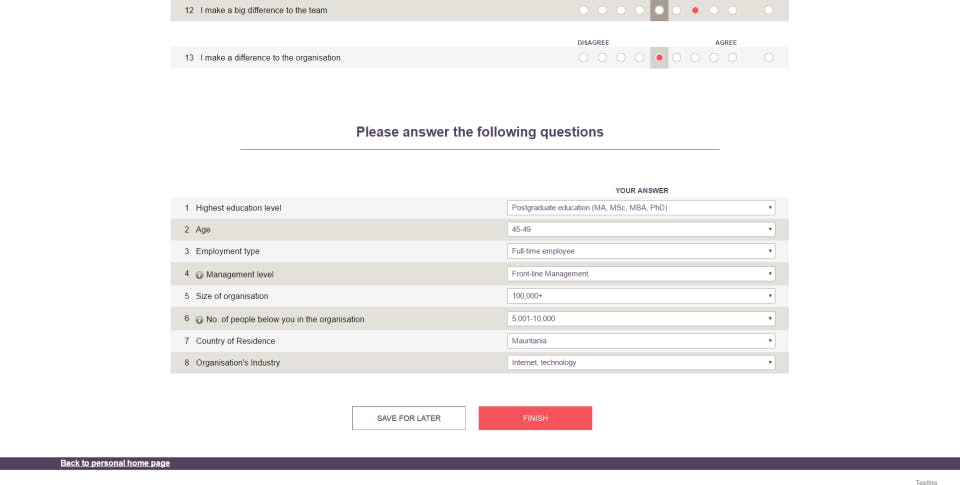Click the 'Management level' label text
The height and width of the screenshot is (485, 960).
point(239,274)
